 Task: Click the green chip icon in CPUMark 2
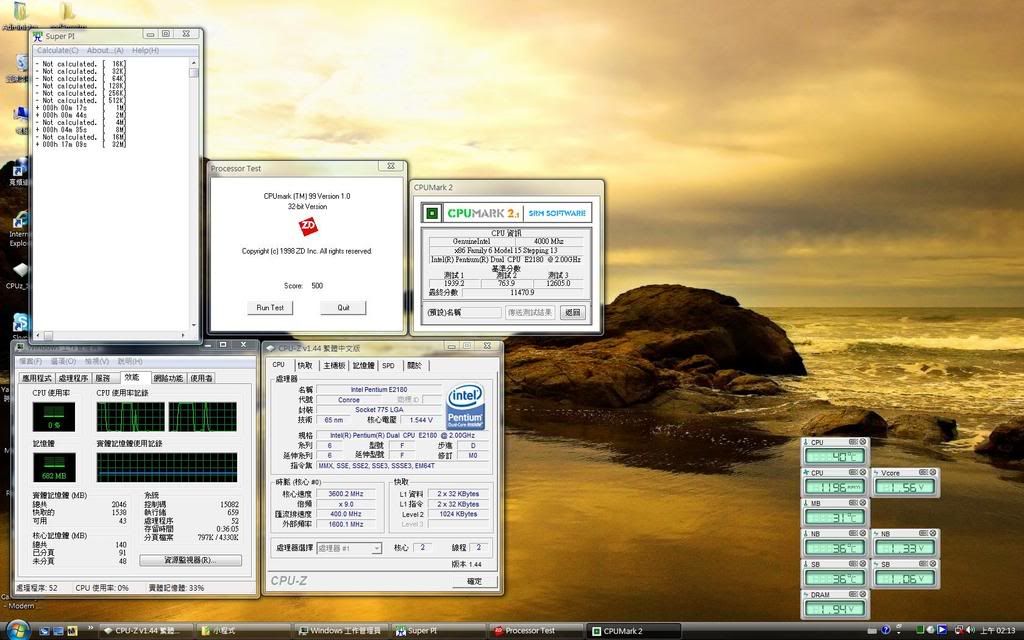click(432, 213)
